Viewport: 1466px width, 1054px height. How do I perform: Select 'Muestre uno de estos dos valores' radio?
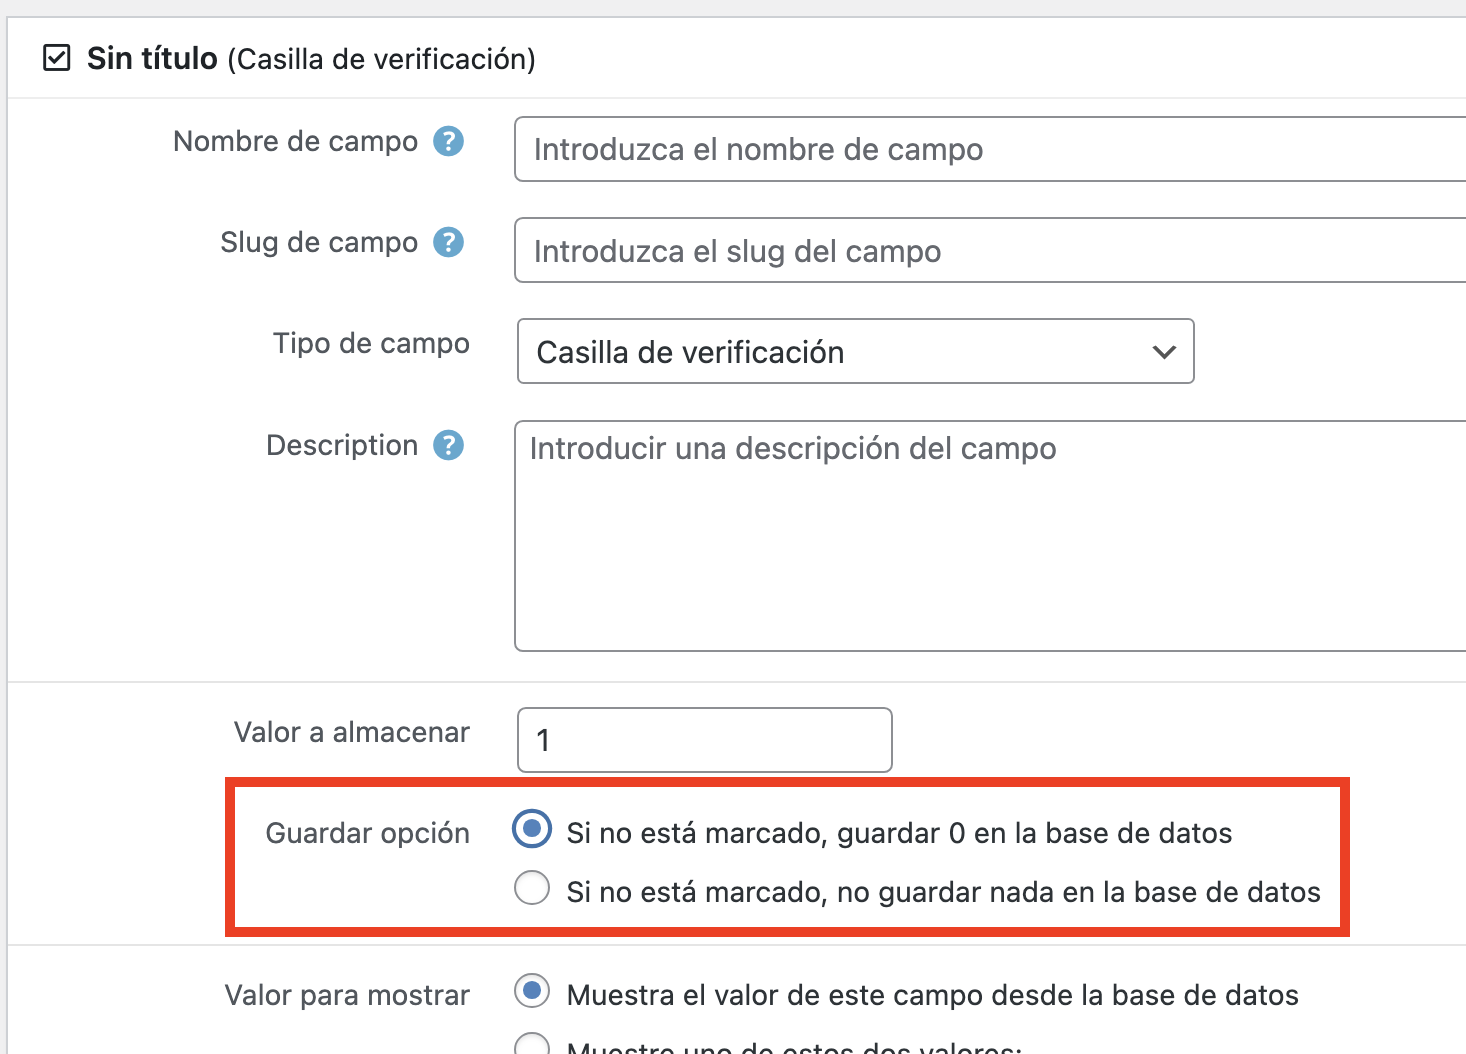tap(532, 1044)
